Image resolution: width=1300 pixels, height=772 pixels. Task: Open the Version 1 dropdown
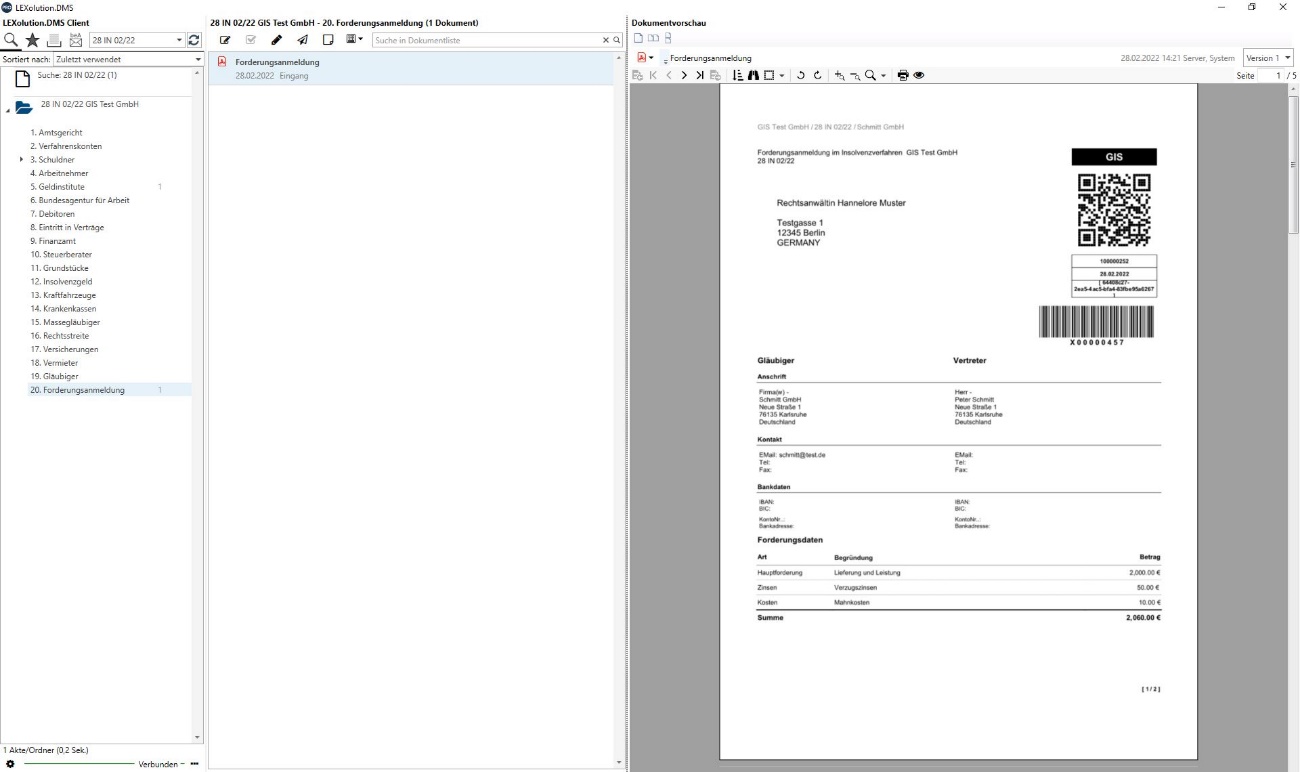[1268, 58]
